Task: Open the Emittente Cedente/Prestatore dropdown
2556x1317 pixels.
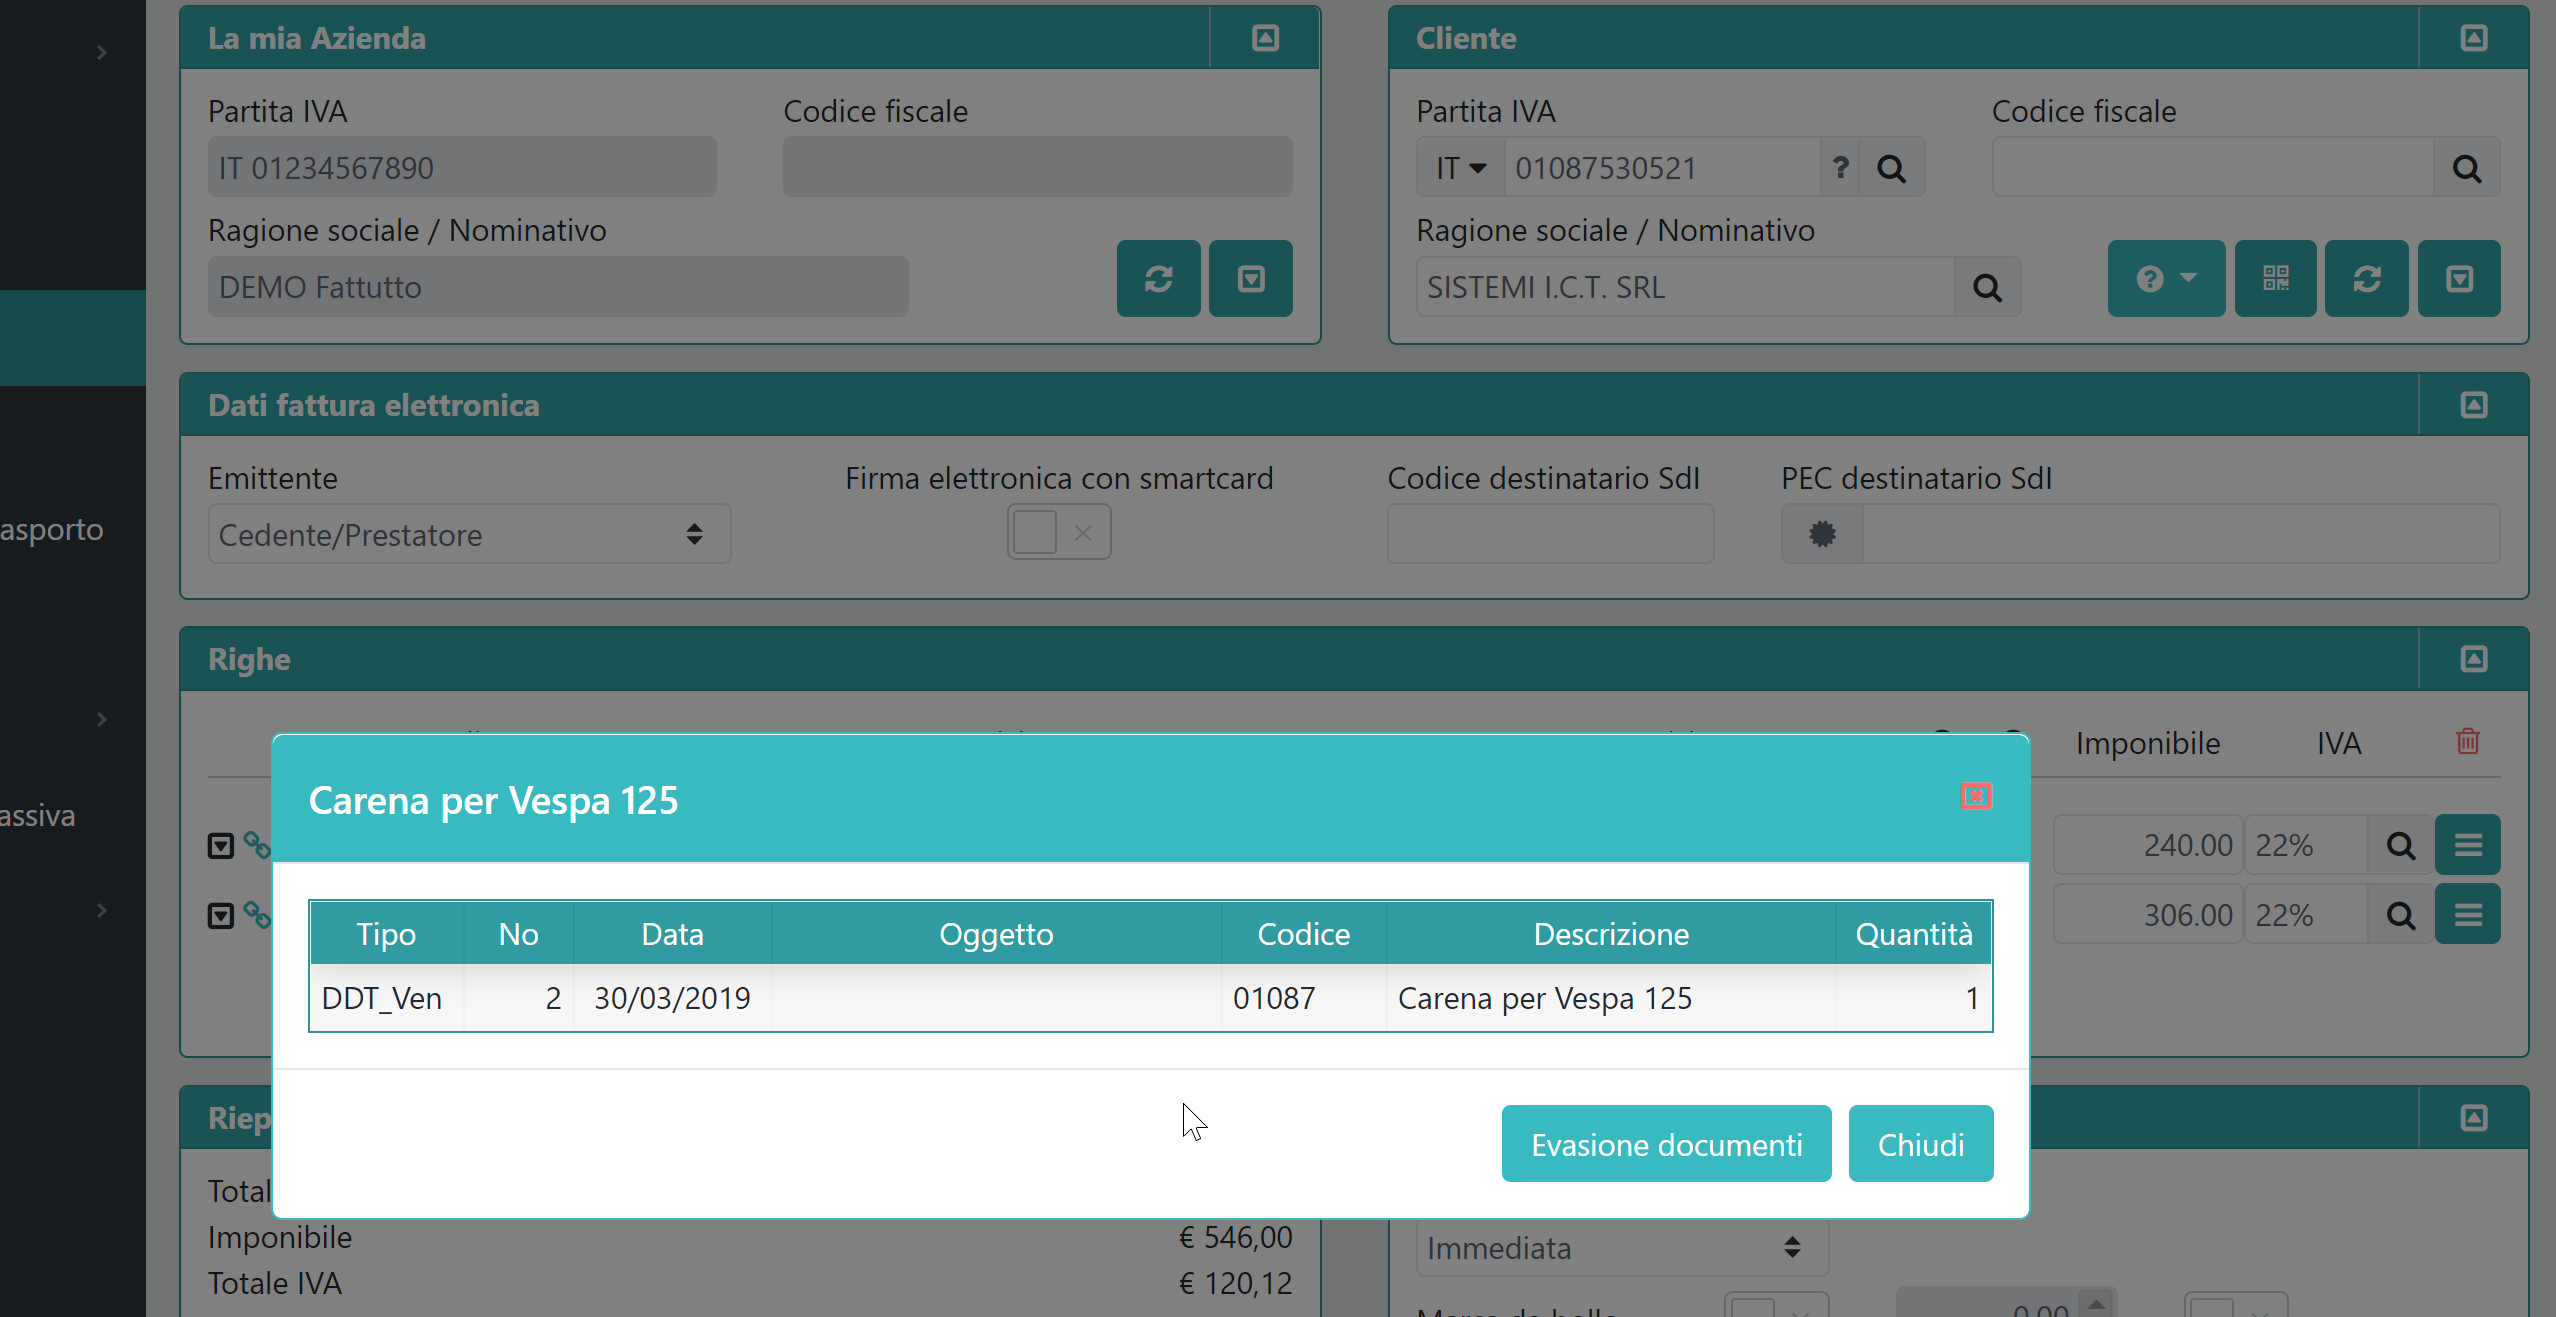Action: pos(468,535)
